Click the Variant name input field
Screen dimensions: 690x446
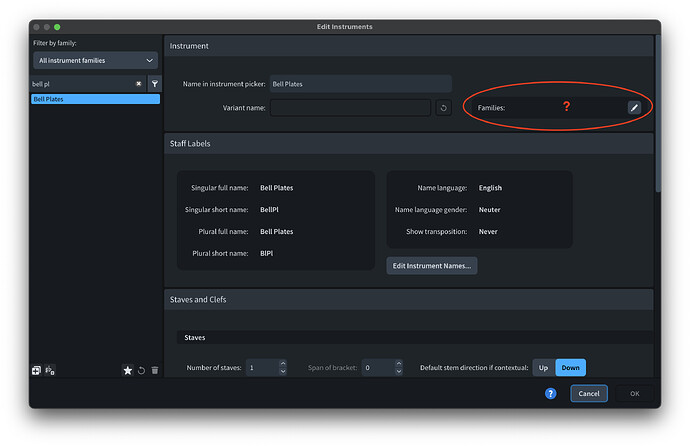coord(350,108)
